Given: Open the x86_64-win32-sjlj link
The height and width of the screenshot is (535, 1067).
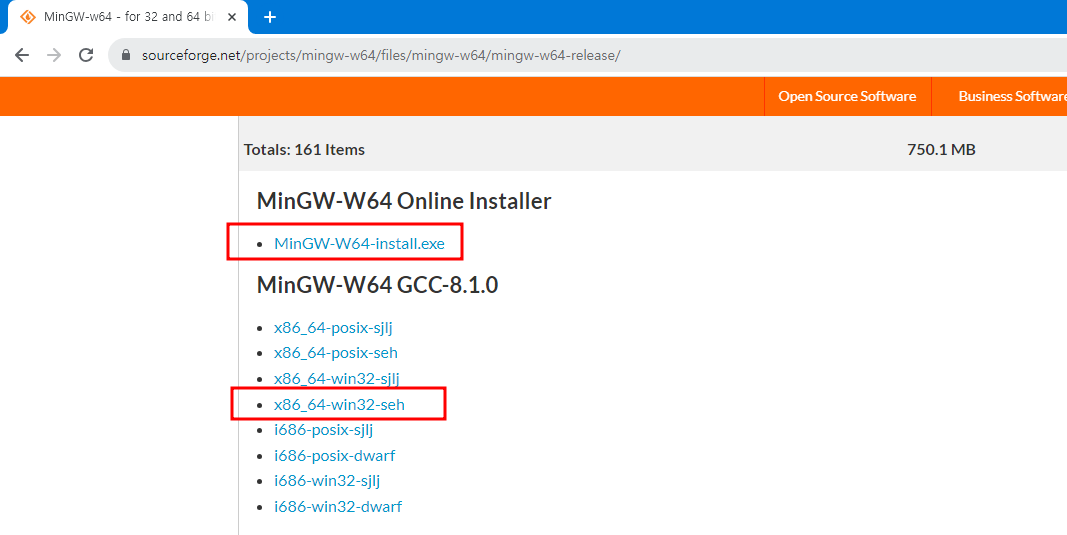Looking at the screenshot, I should pyautogui.click(x=336, y=378).
